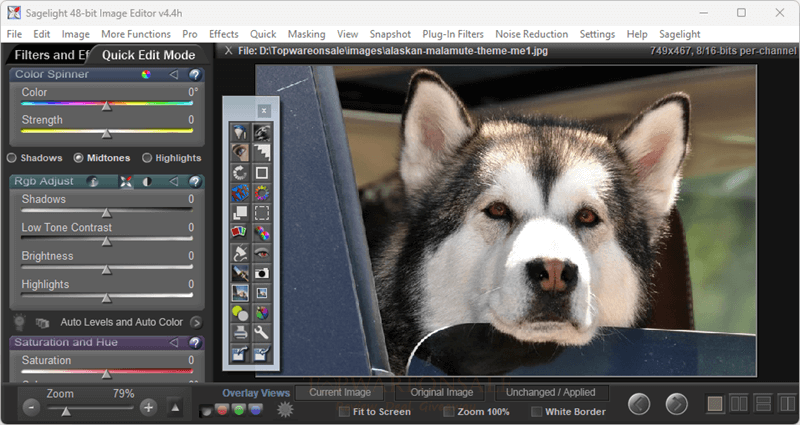
Task: Click the Saturation slider handle
Action: point(107,374)
